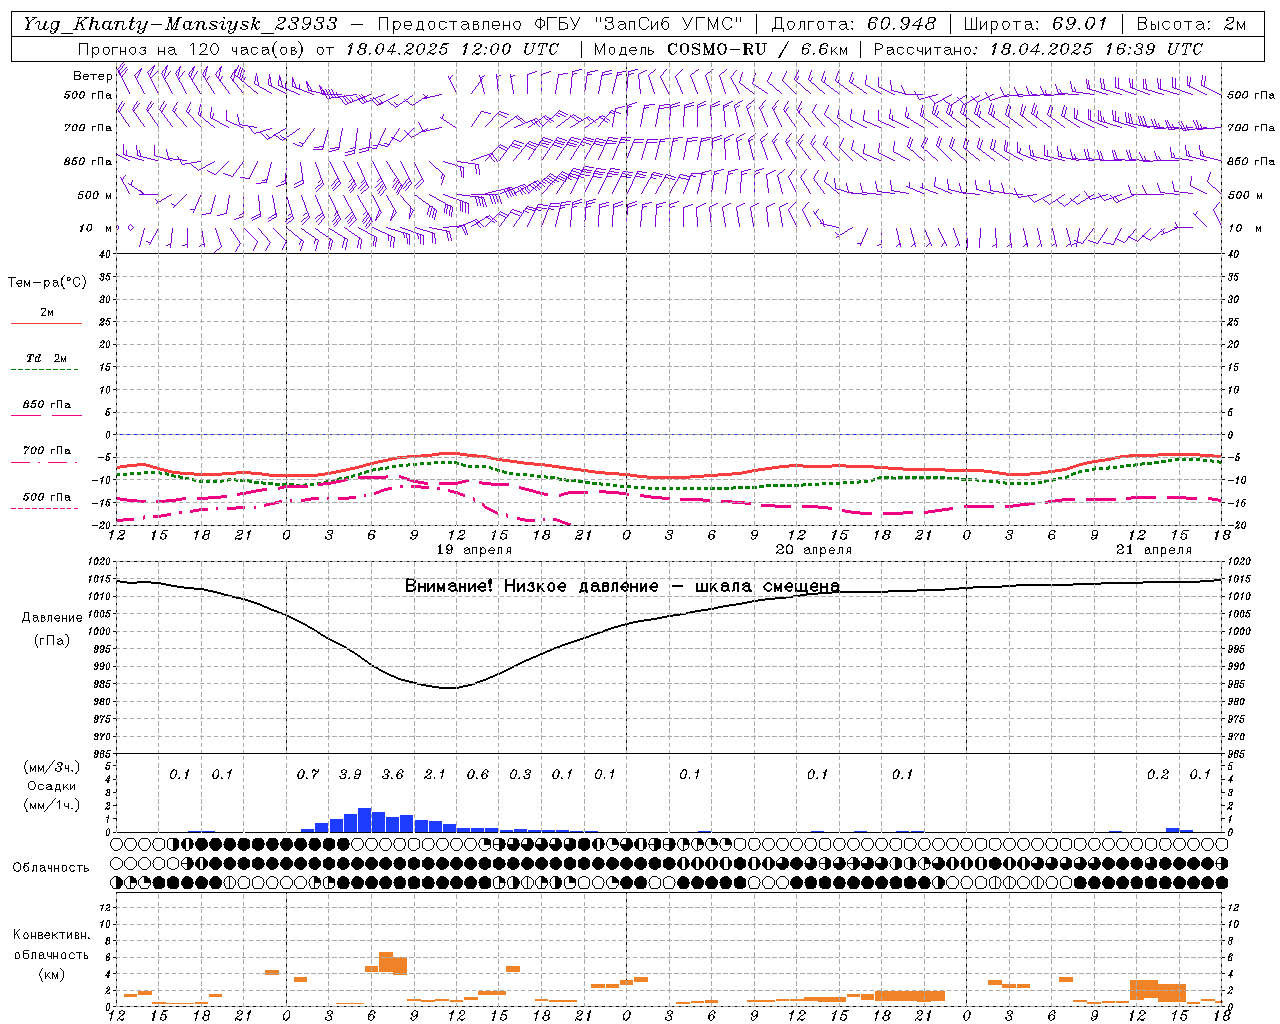This screenshot has width=1280, height=1024.
Task: Click the Долгота: 60.948 value
Action: point(854,24)
